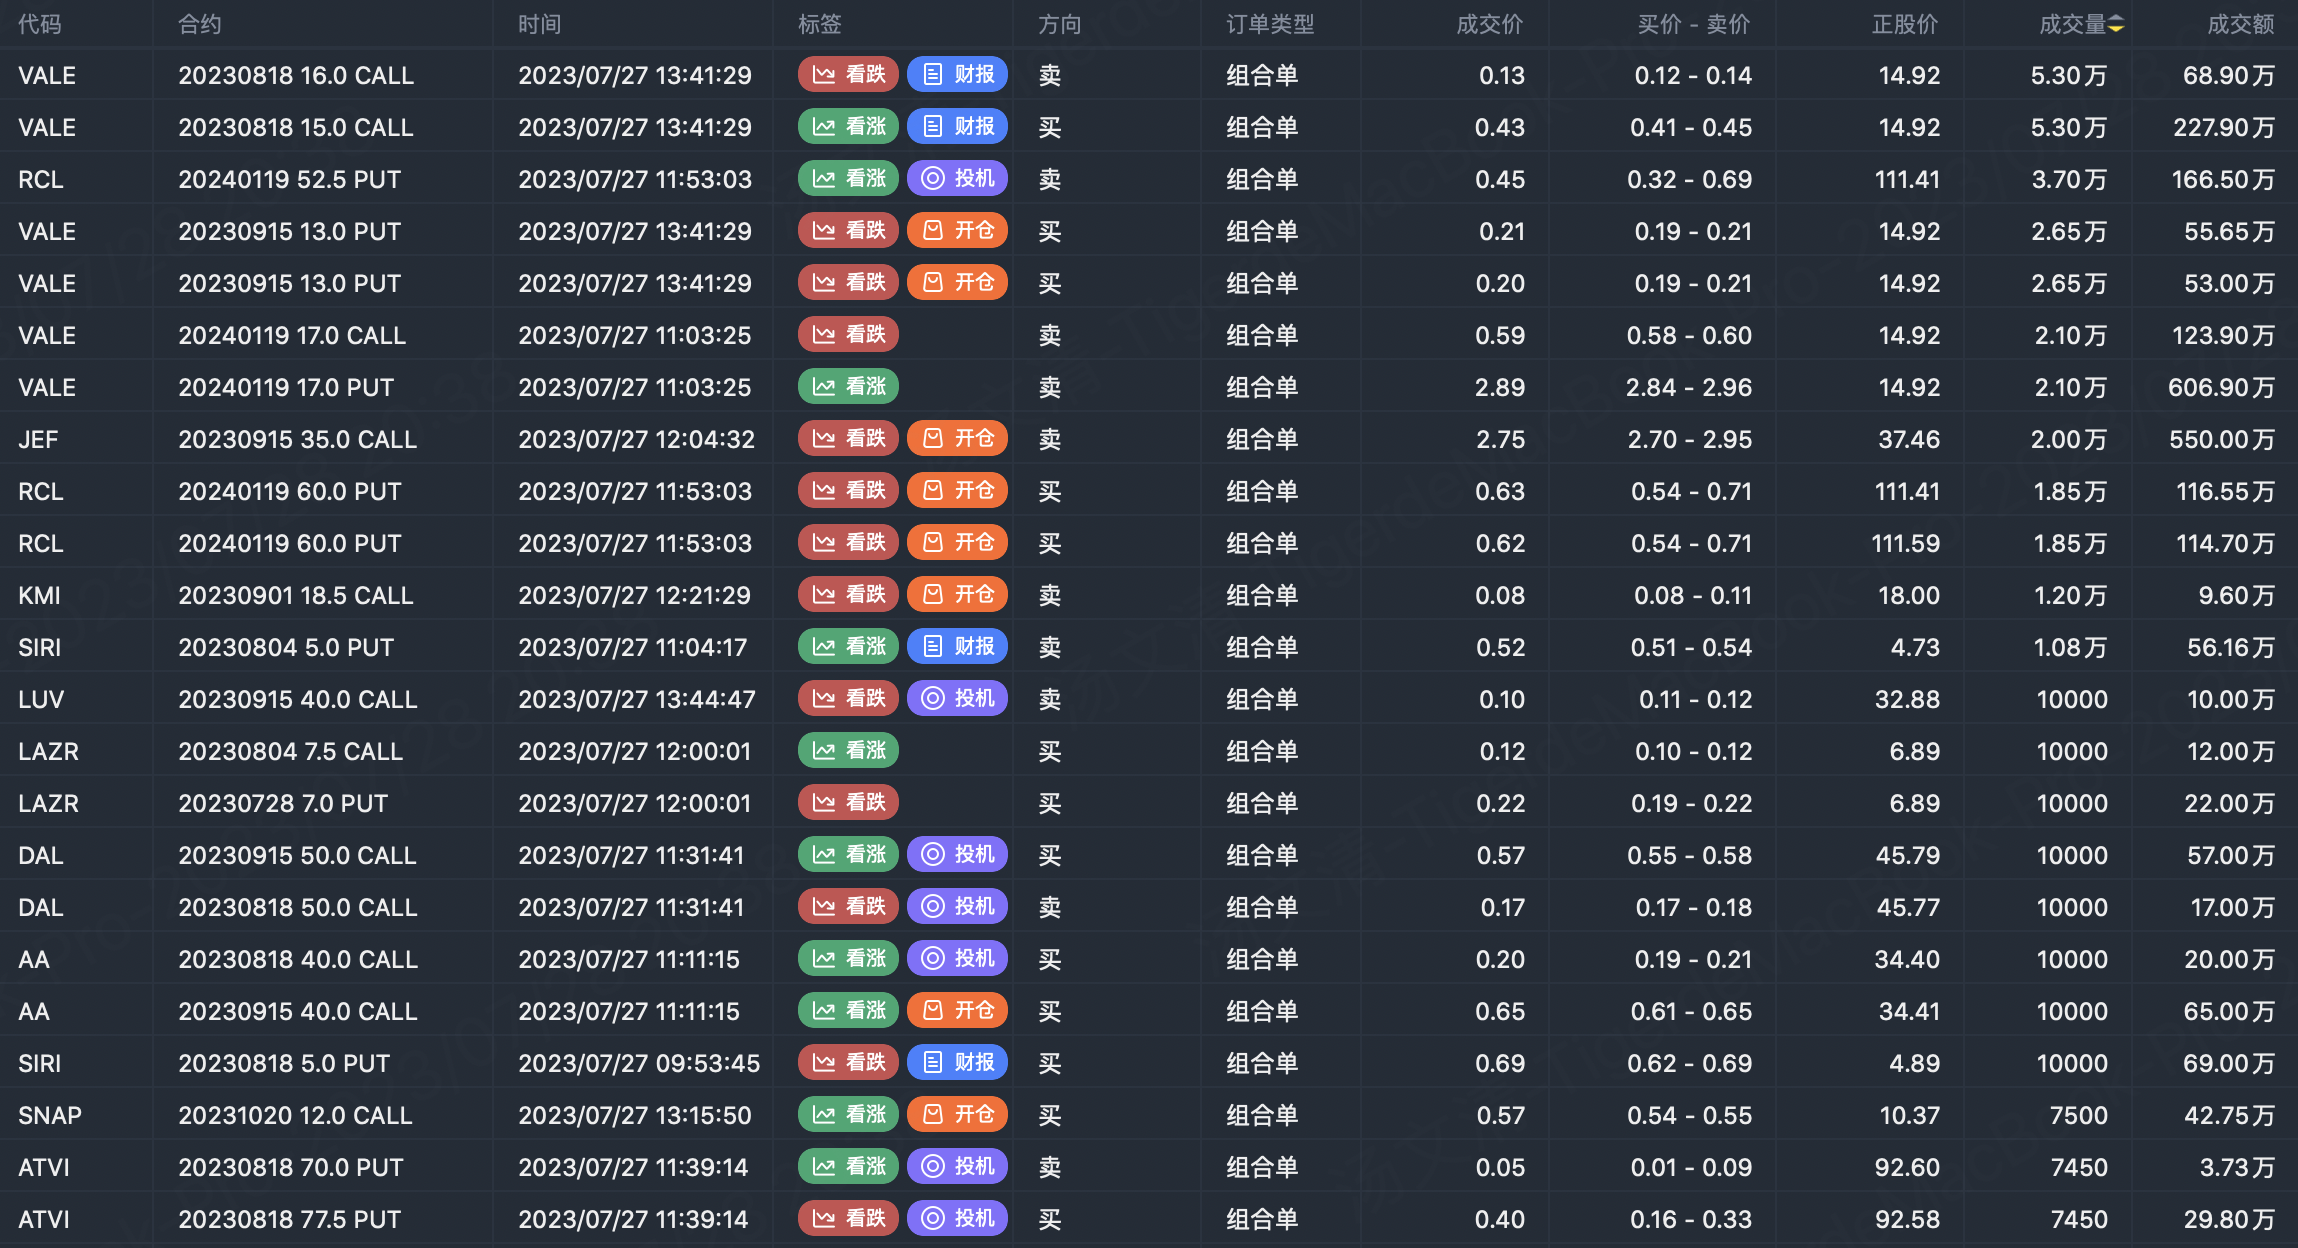Click 看跌 tag on LAZR 7.0 PUT row
The height and width of the screenshot is (1248, 2298).
tap(849, 803)
